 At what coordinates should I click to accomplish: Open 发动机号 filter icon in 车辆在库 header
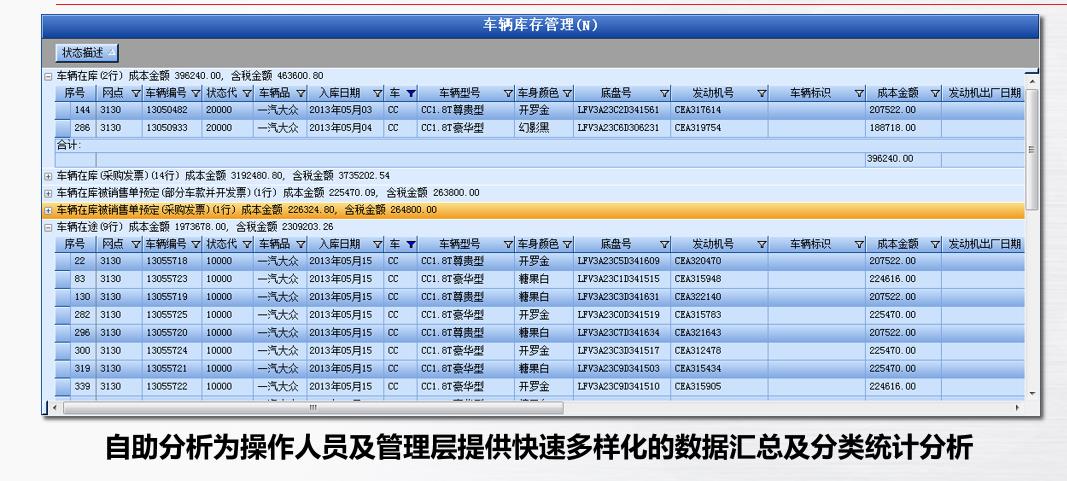click(761, 93)
